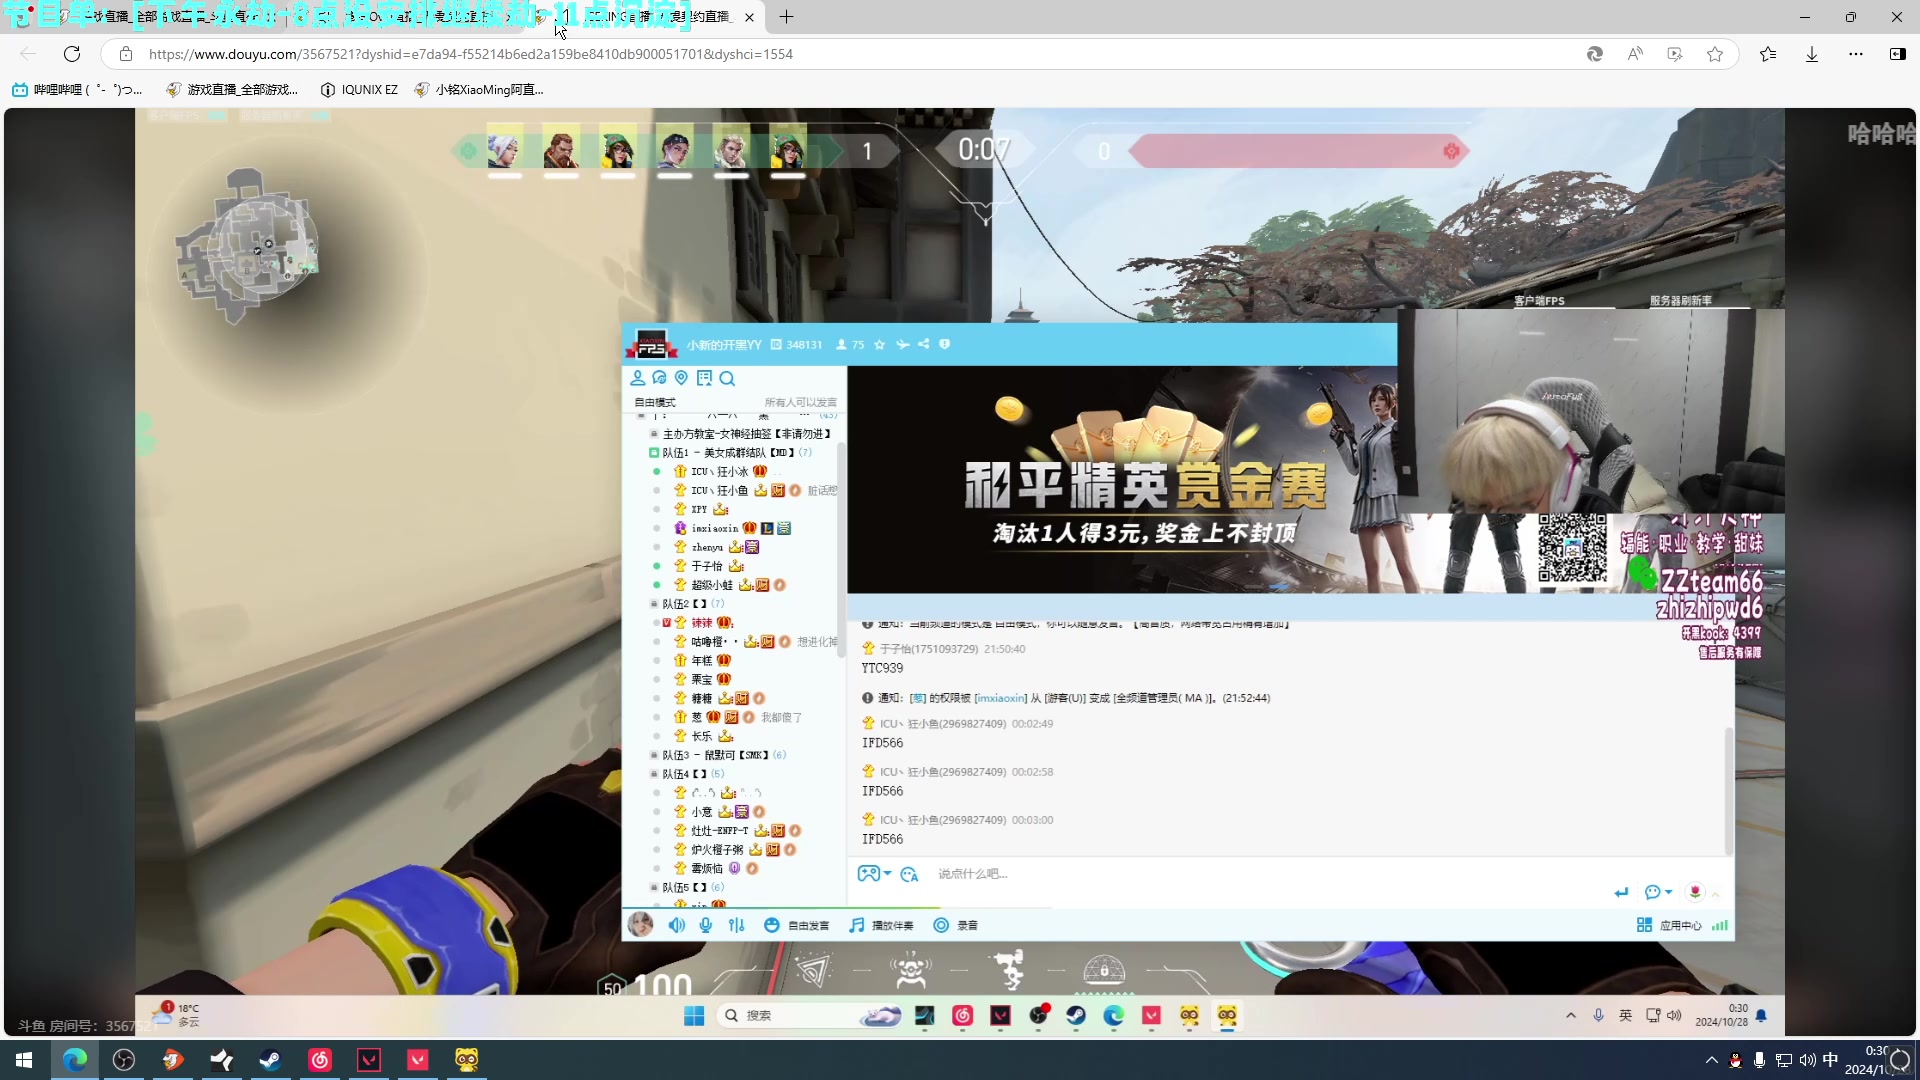Add this page to favorites star
This screenshot has width=1920, height=1080.
1715,54
